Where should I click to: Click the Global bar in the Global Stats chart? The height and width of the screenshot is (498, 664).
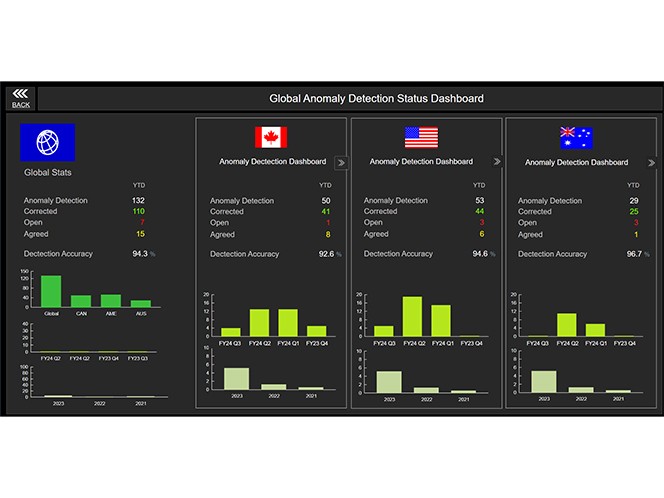click(x=50, y=290)
